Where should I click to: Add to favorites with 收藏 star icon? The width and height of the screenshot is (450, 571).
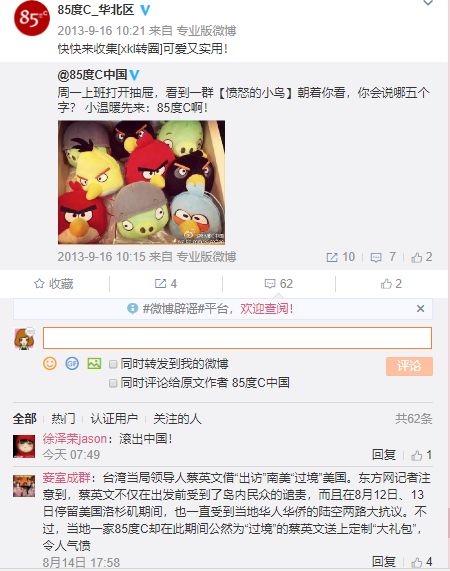tap(54, 284)
